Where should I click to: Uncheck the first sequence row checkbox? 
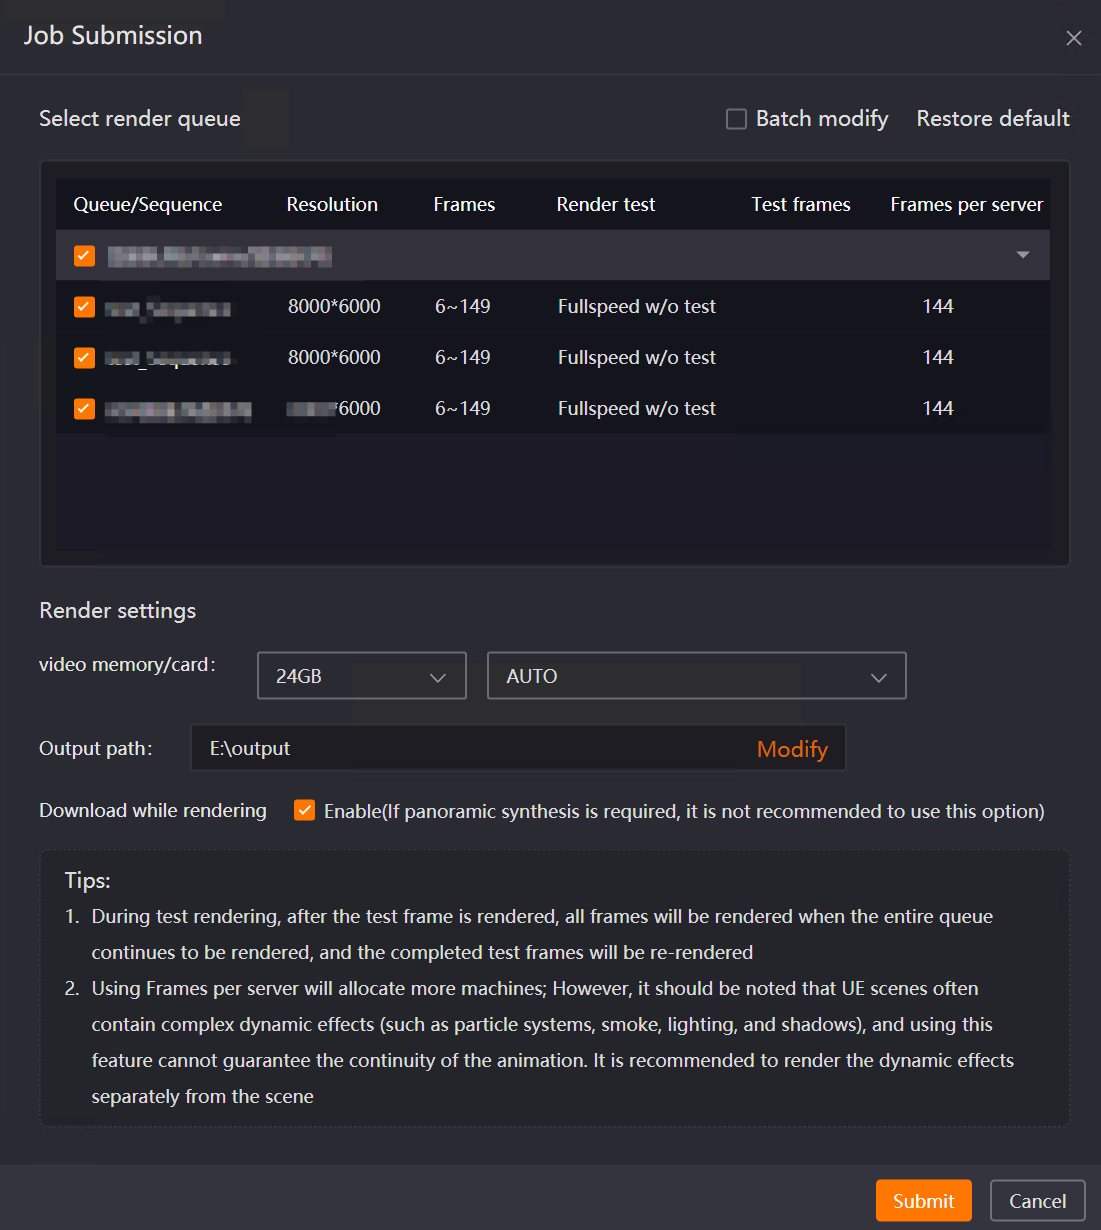[x=84, y=307]
